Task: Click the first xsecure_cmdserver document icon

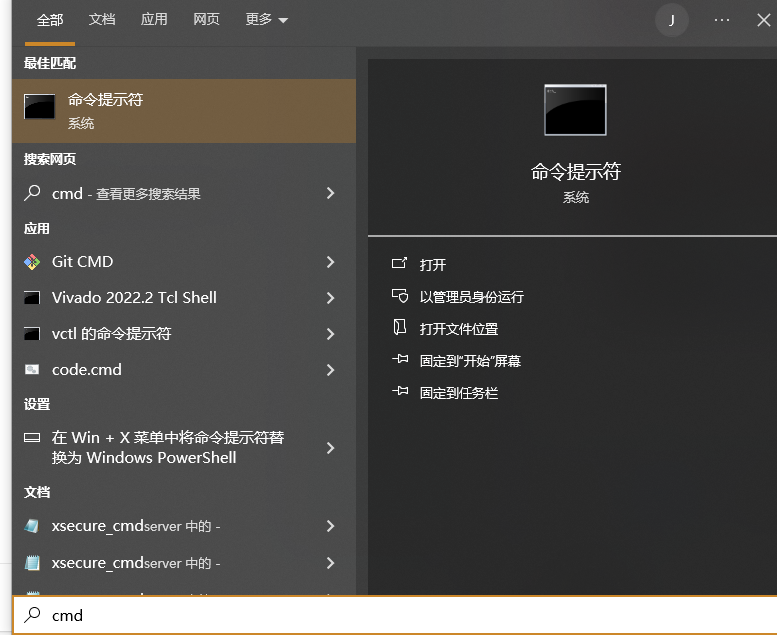Action: (32, 526)
